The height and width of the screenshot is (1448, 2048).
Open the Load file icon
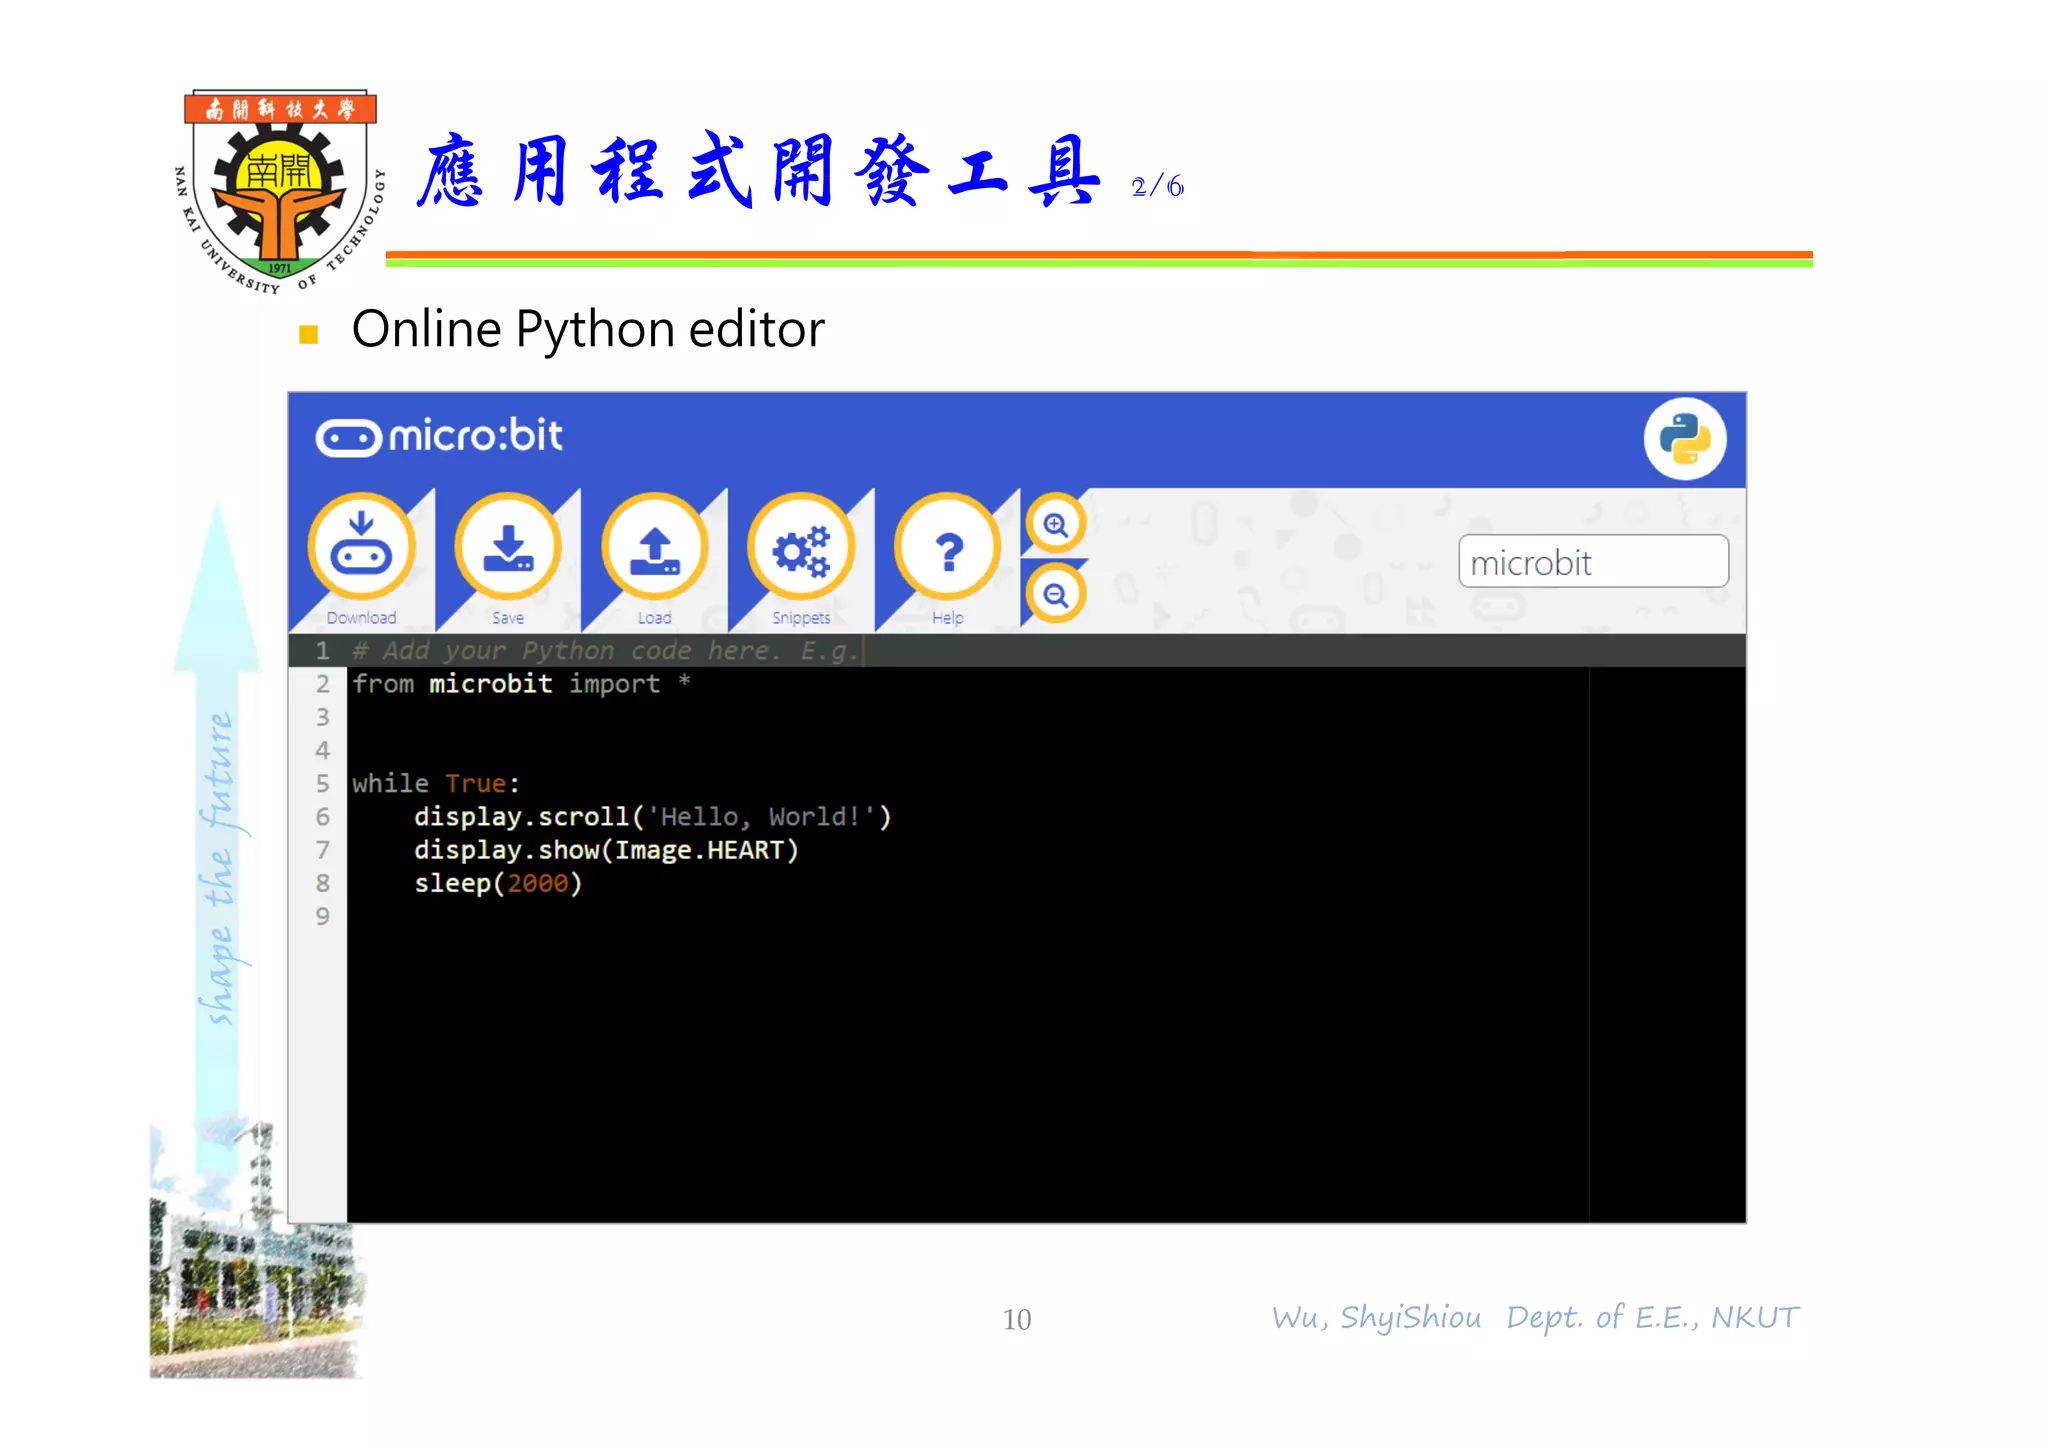(655, 547)
